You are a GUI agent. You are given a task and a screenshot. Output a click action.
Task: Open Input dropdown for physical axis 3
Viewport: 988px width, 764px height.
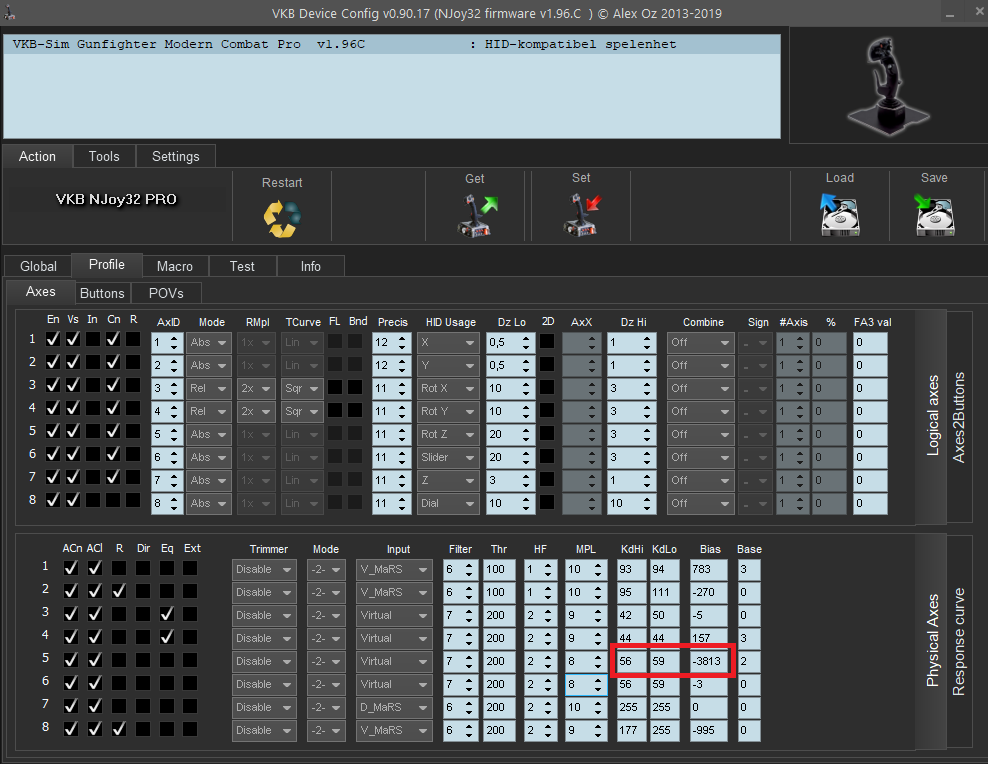point(394,615)
